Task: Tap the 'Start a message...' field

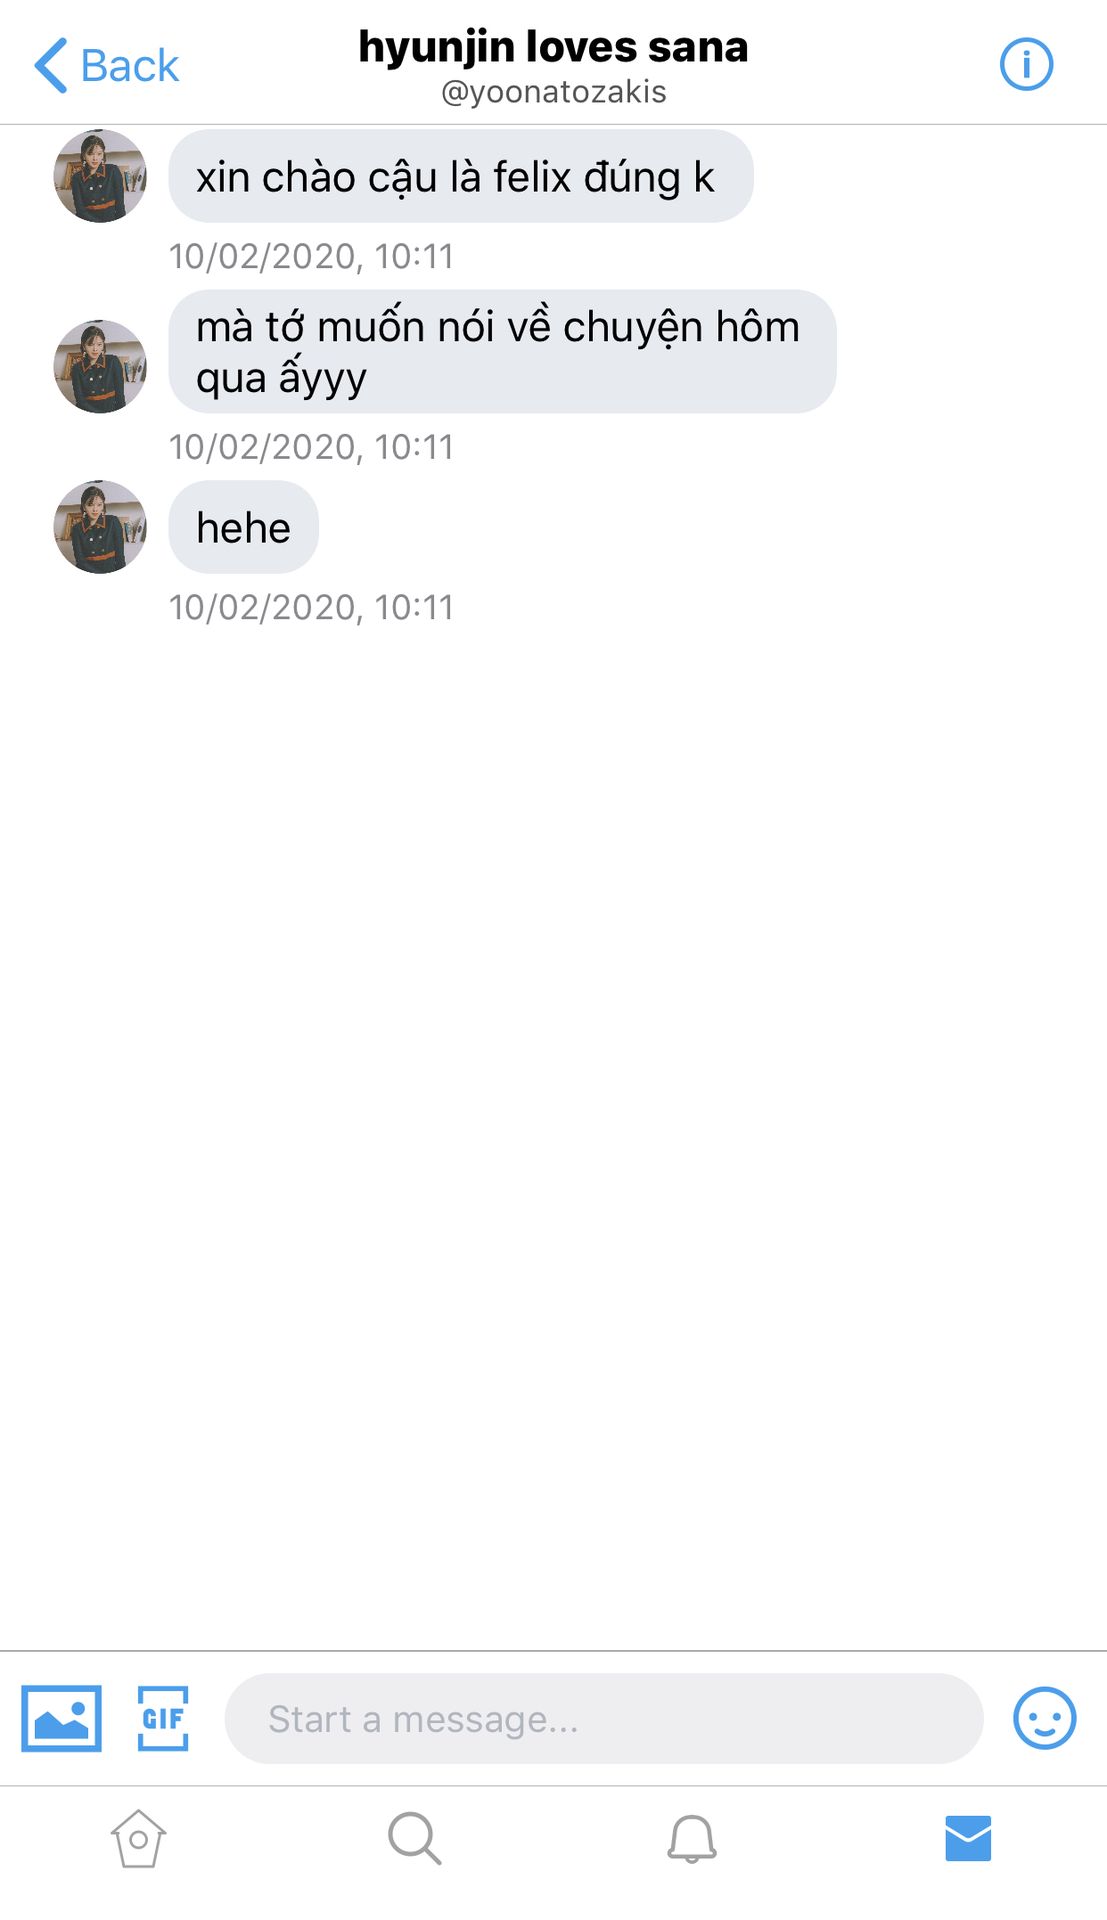Action: pyautogui.click(x=604, y=1718)
